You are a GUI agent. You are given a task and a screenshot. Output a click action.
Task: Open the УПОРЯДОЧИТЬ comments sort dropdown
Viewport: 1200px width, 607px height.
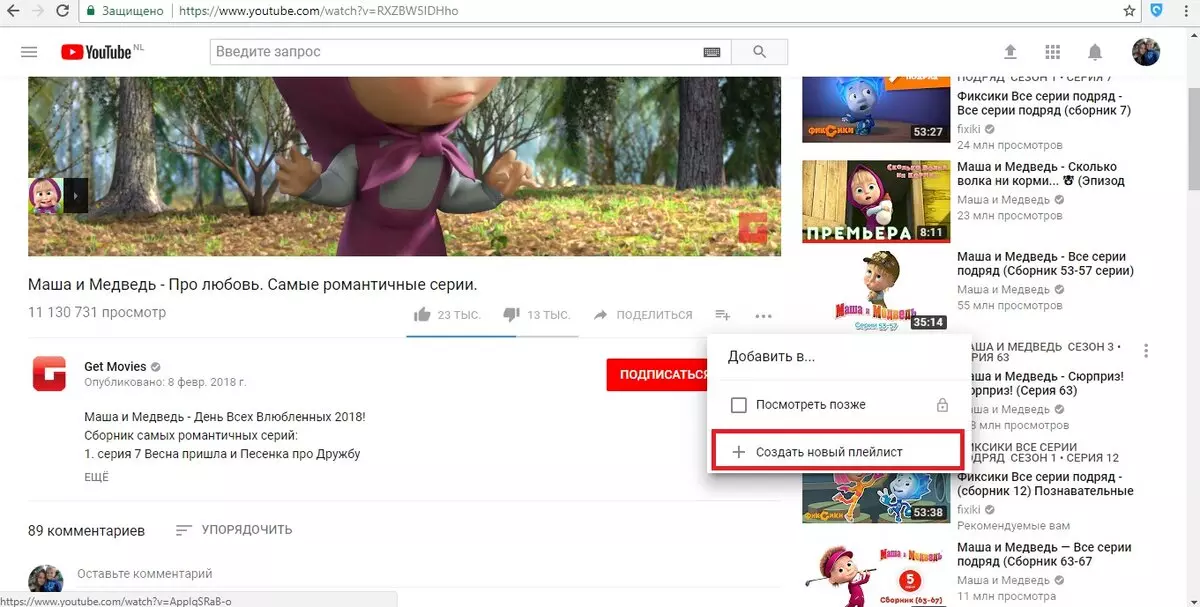pyautogui.click(x=234, y=530)
